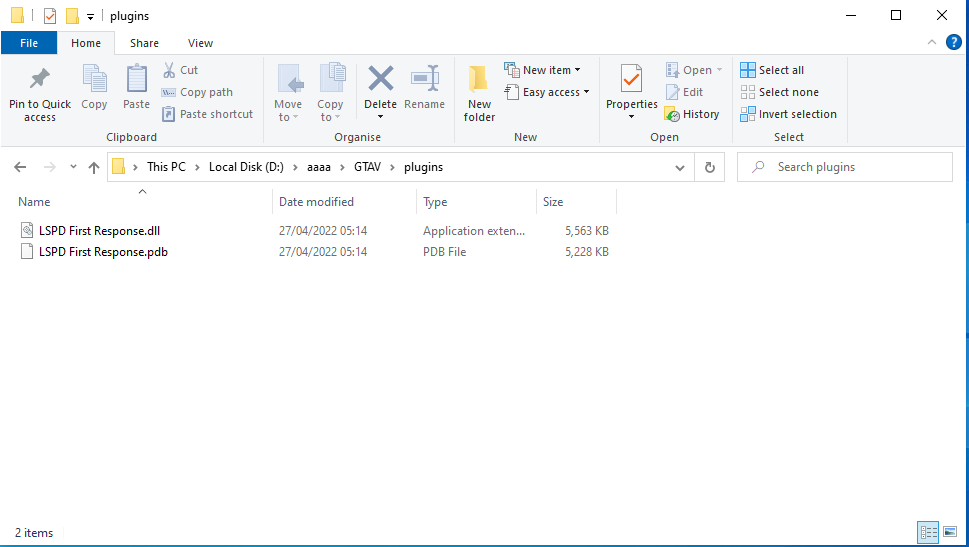
Task: Open the New item dropdown
Action: [x=543, y=70]
